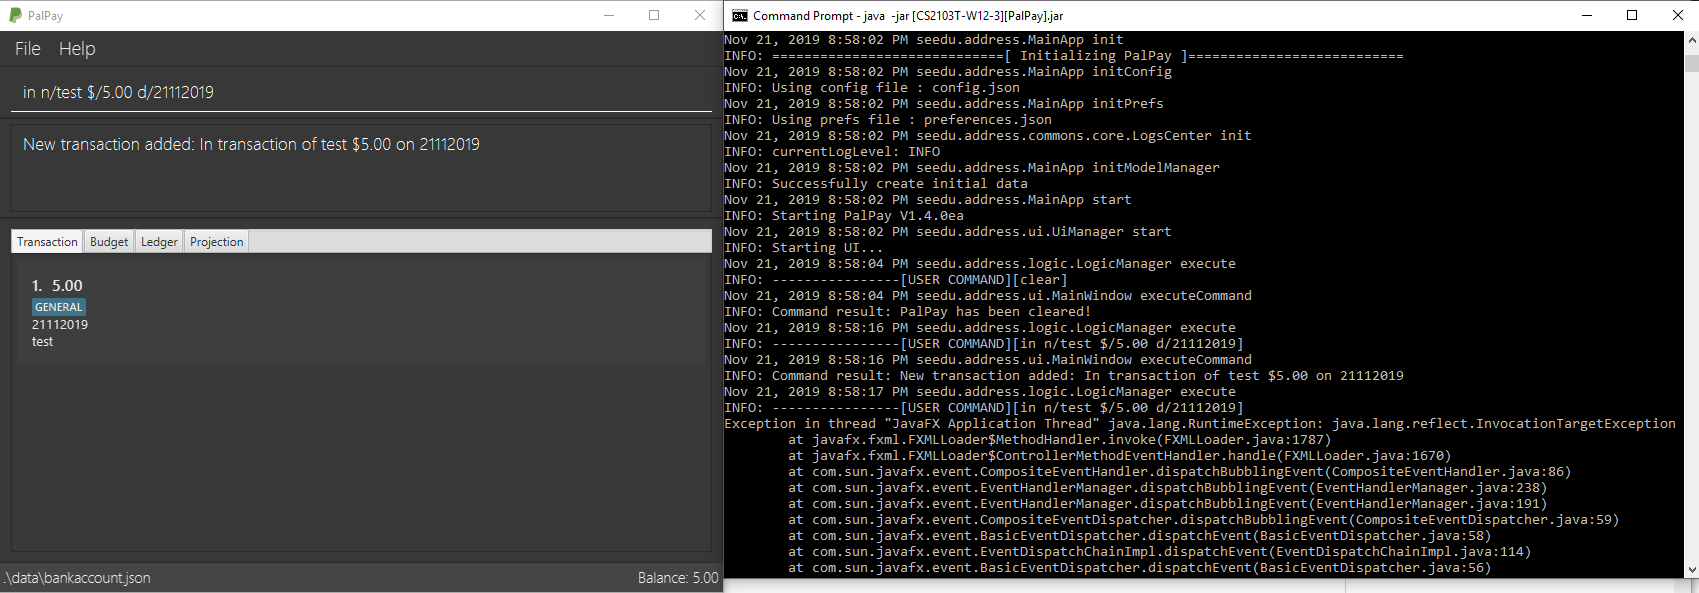This screenshot has width=1699, height=593.
Task: Click the FXMLLoader.java:1787 stack trace line
Action: [x=1060, y=440]
